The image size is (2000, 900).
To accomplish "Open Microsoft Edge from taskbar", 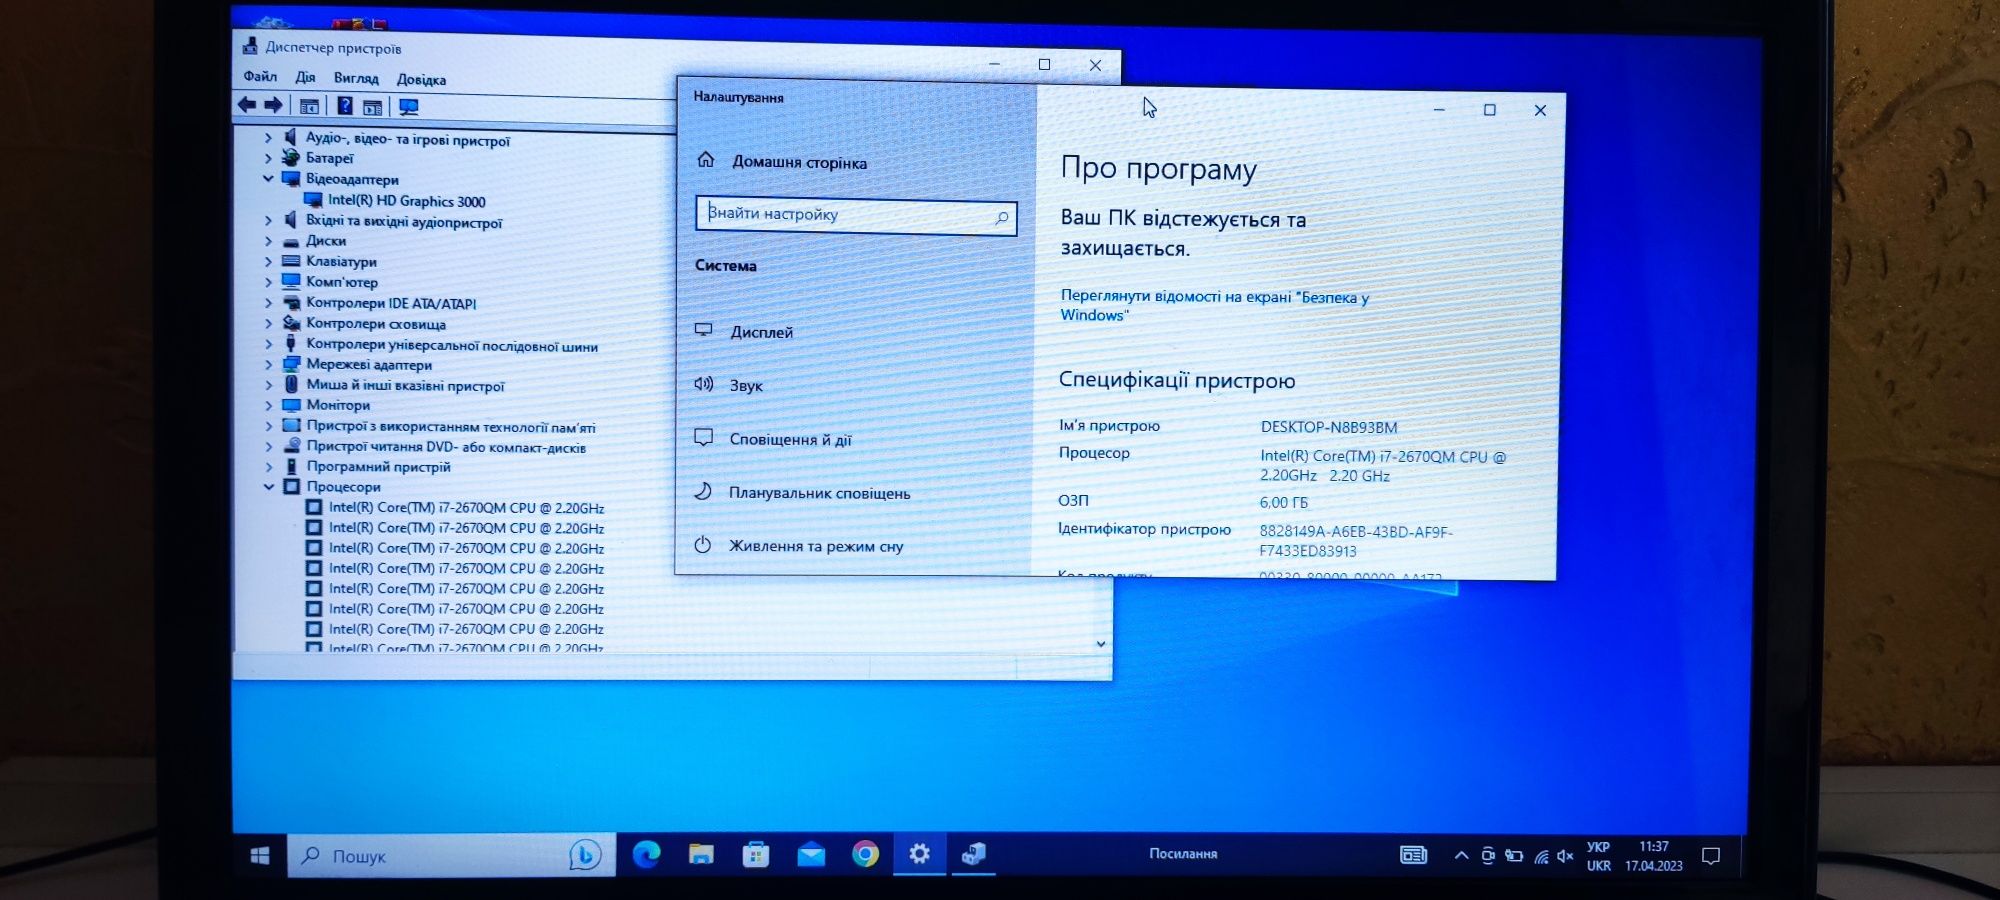I will tap(646, 854).
